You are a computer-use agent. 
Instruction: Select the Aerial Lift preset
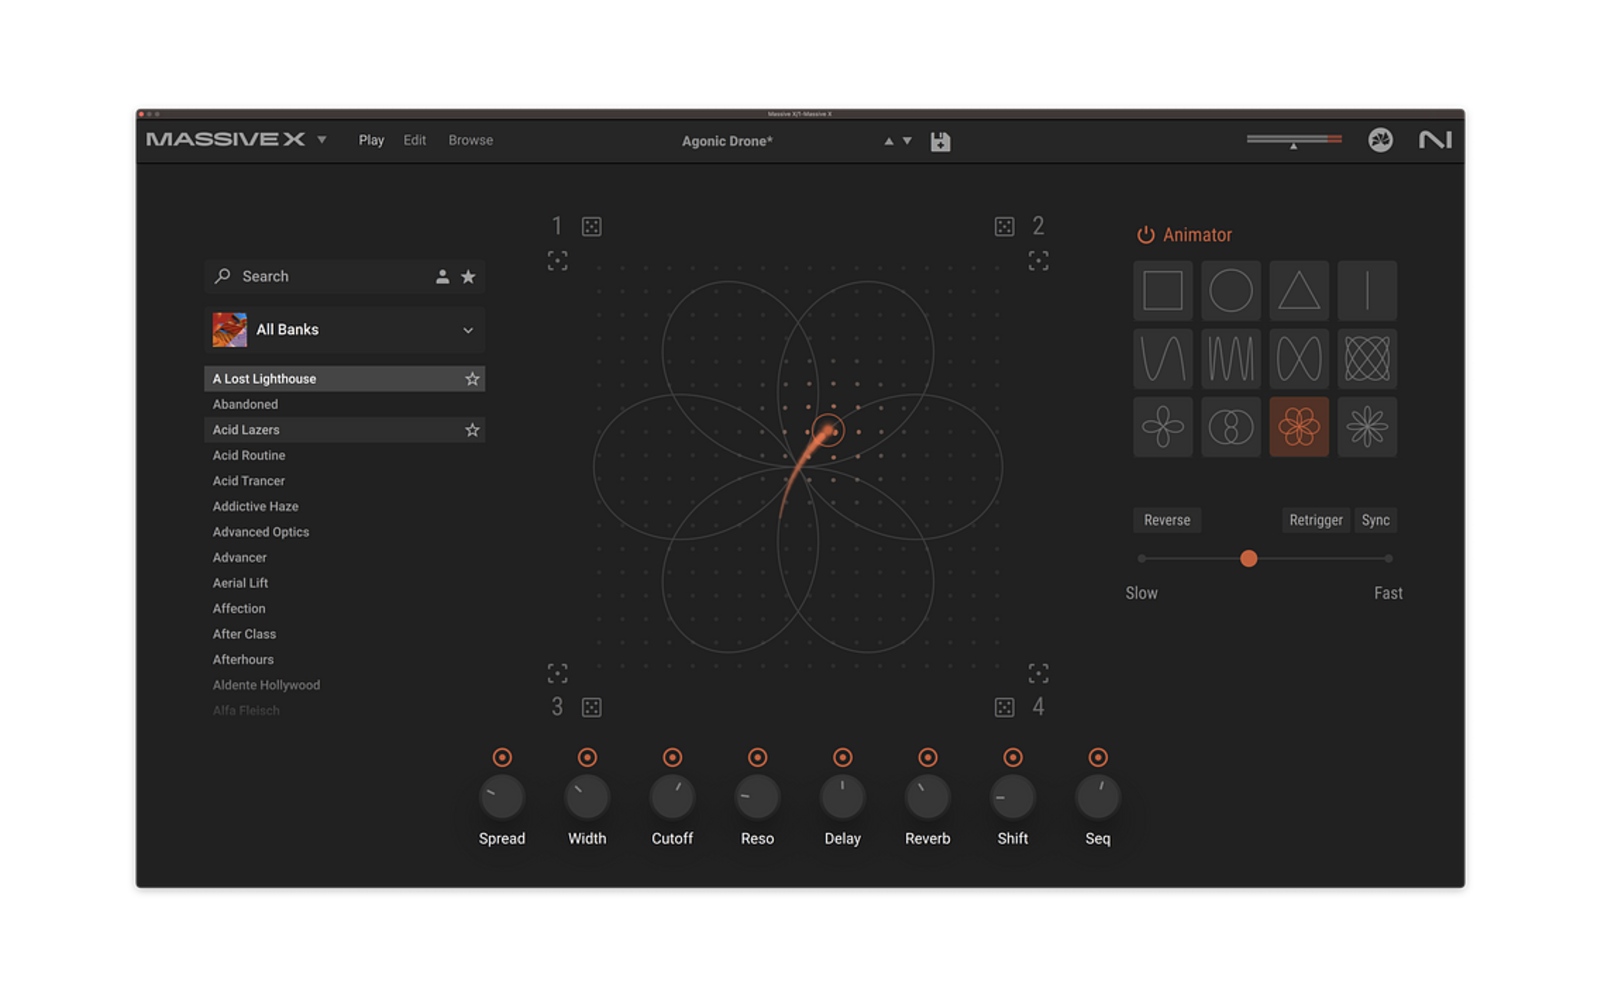pyautogui.click(x=345, y=583)
